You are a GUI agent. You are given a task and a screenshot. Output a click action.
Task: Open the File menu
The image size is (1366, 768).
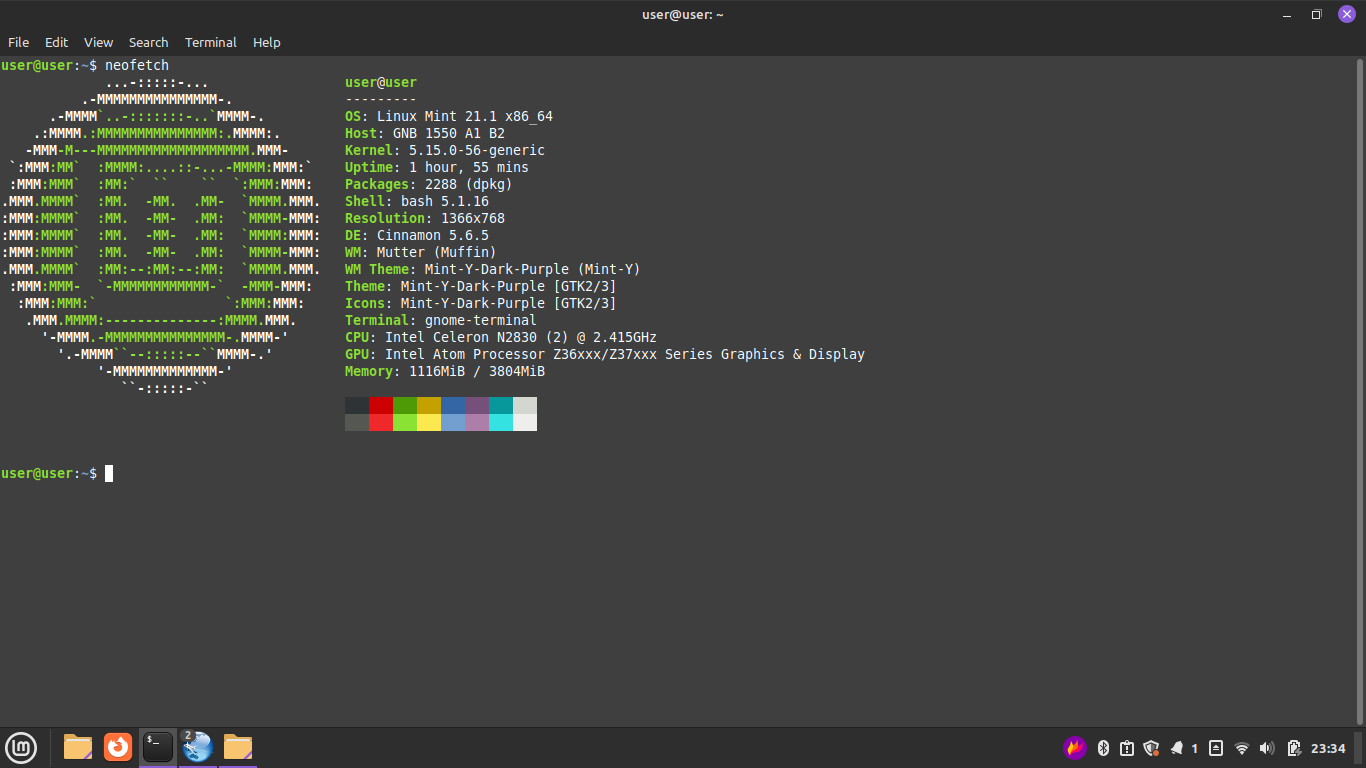tap(18, 43)
